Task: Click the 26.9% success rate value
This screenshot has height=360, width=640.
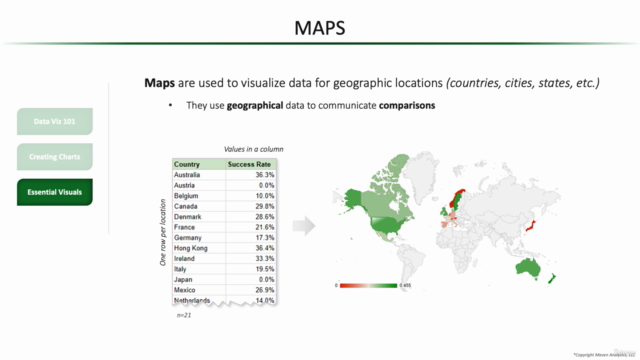Action: (265, 290)
